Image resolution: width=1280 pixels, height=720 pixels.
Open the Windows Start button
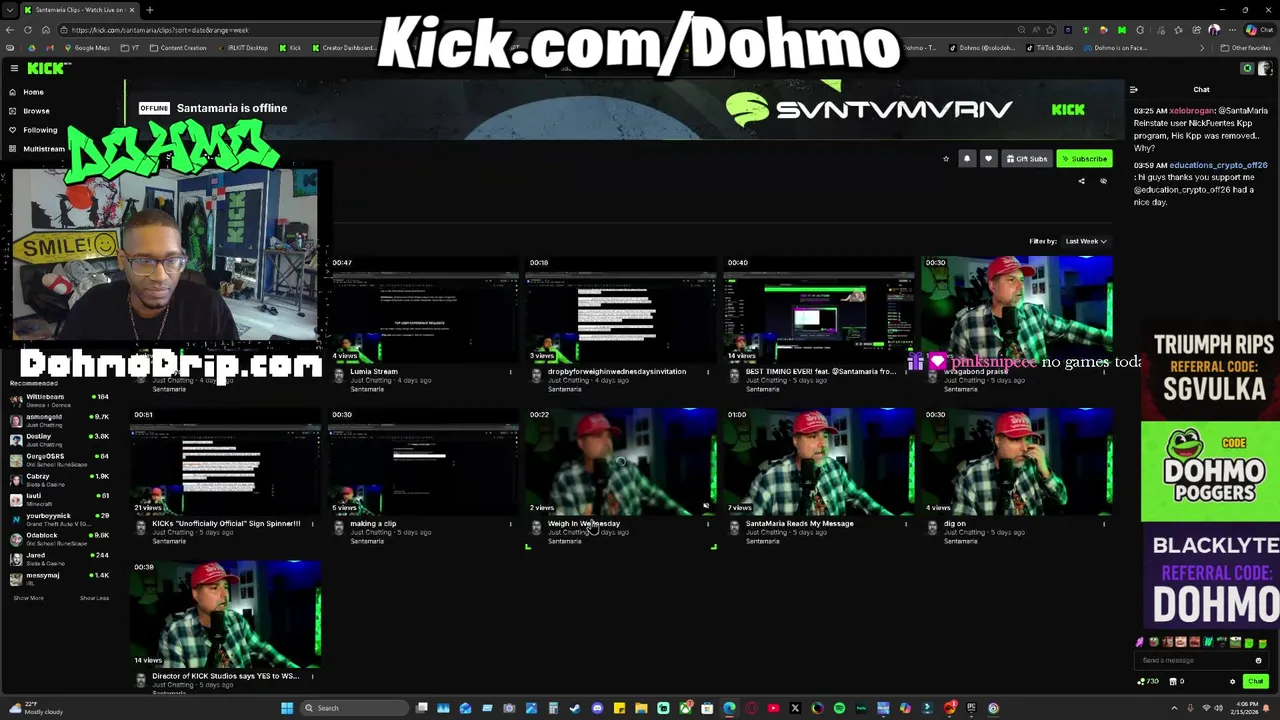[287, 708]
